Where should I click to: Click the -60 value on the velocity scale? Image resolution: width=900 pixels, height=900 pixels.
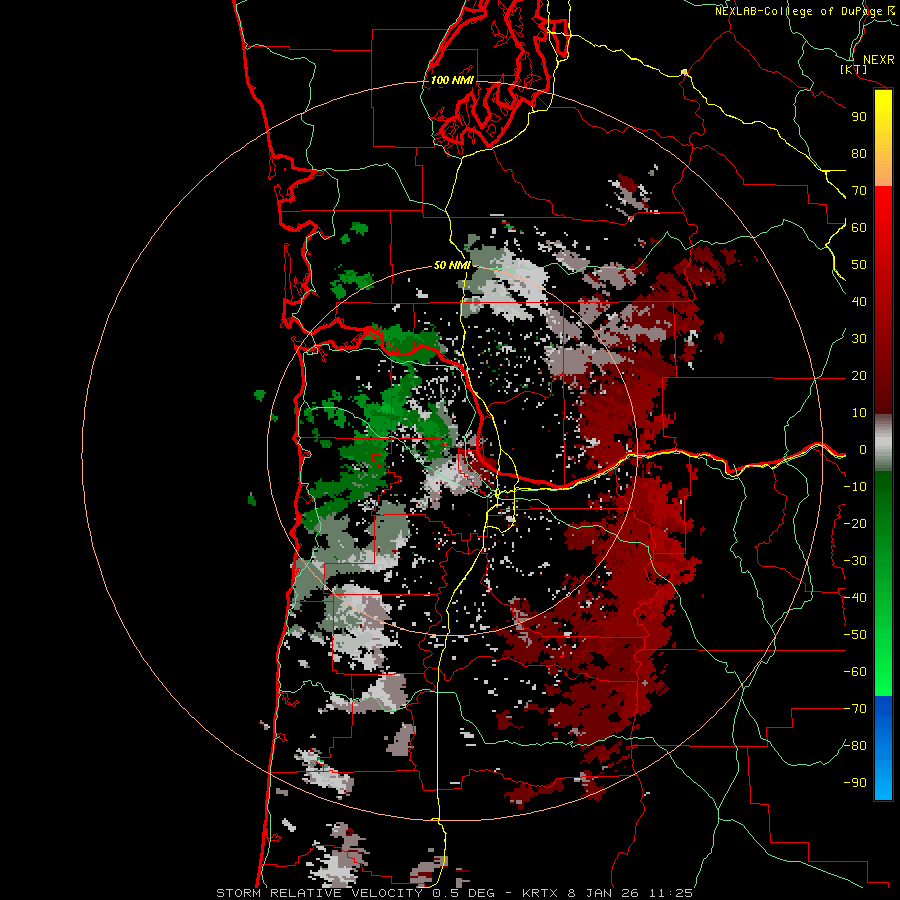[x=855, y=672]
